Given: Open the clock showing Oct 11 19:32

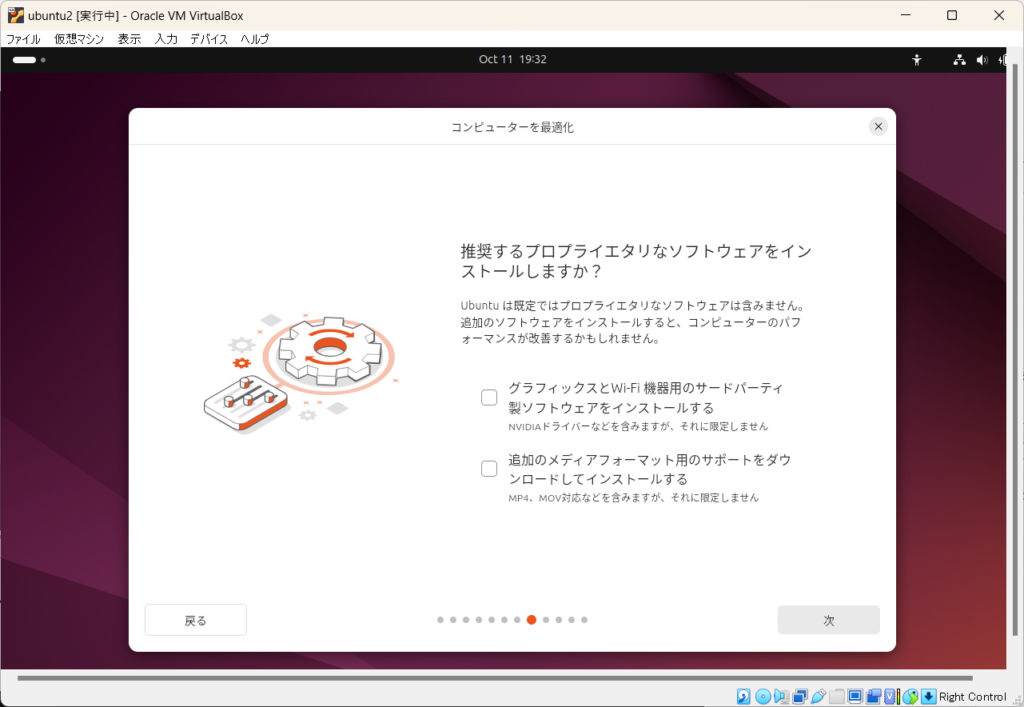Looking at the screenshot, I should tap(513, 59).
